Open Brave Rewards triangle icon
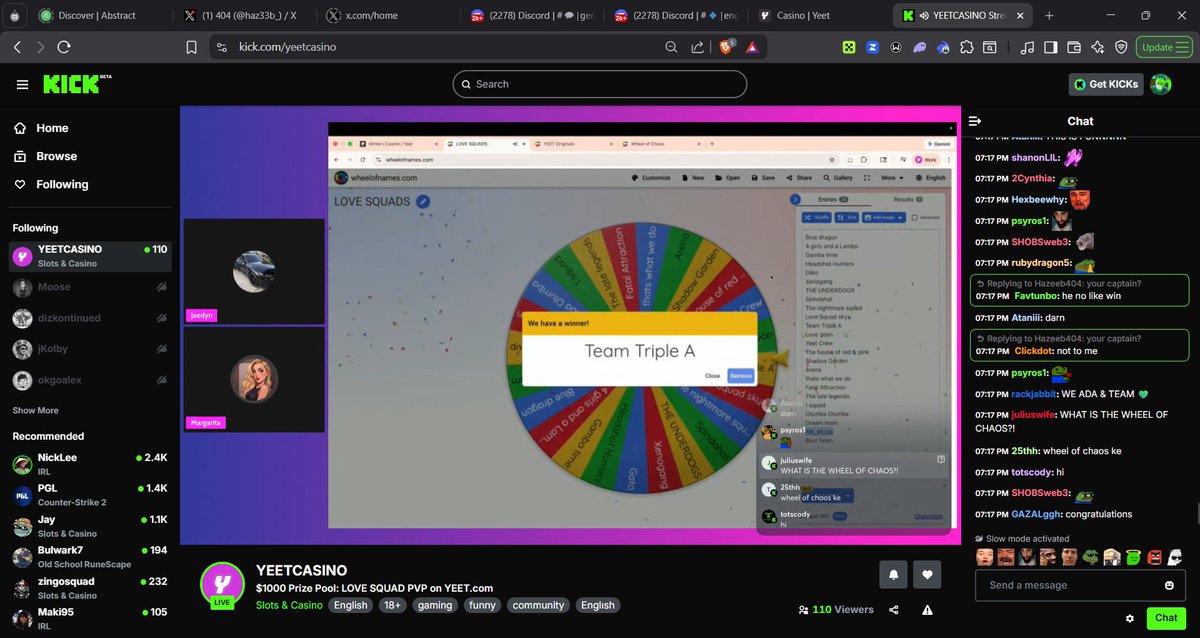The height and width of the screenshot is (638, 1200). click(x=751, y=47)
